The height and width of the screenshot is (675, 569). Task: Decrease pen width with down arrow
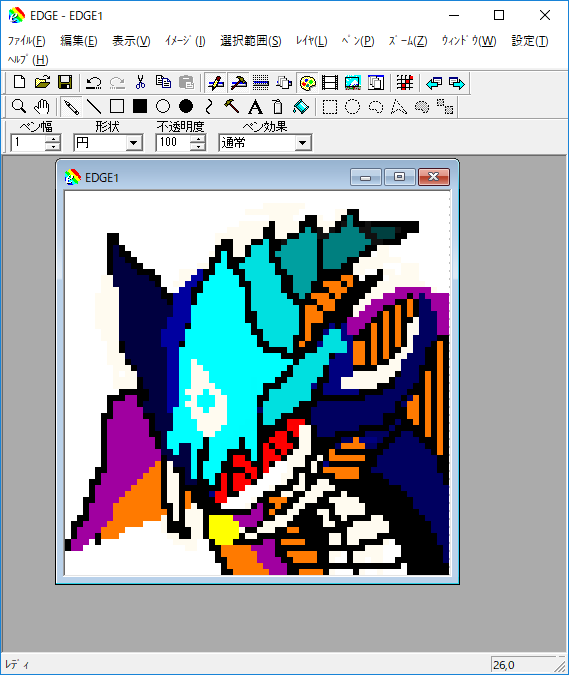(53, 146)
